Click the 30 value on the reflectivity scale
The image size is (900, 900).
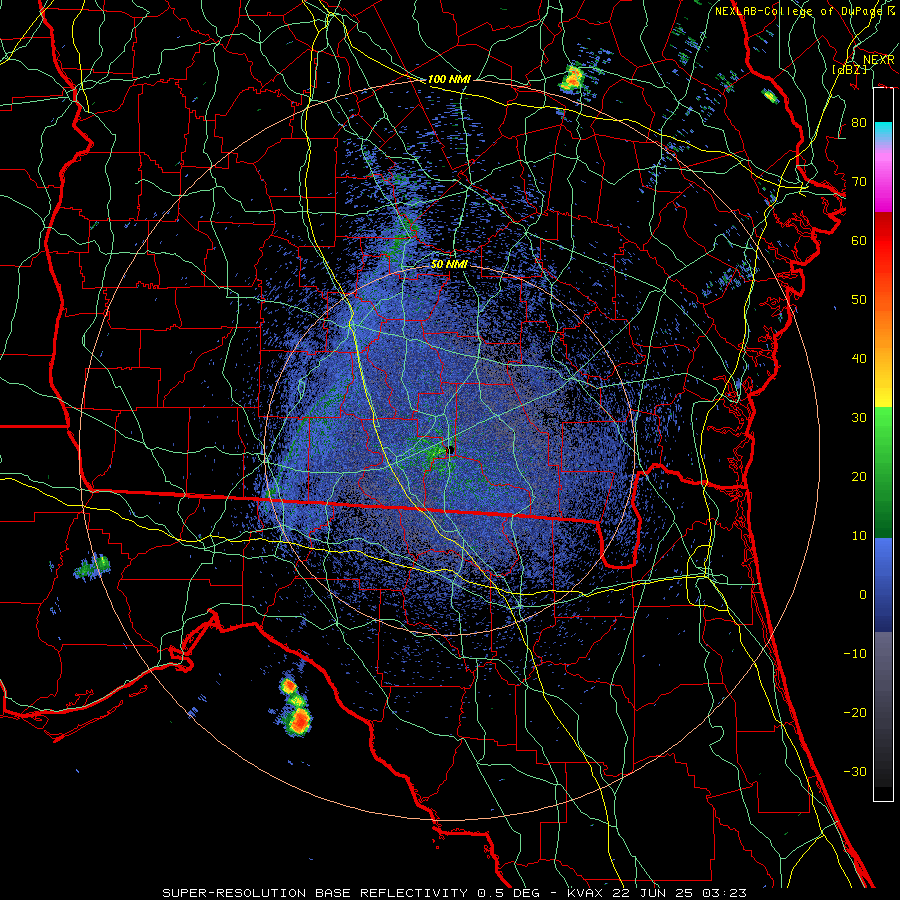click(859, 418)
